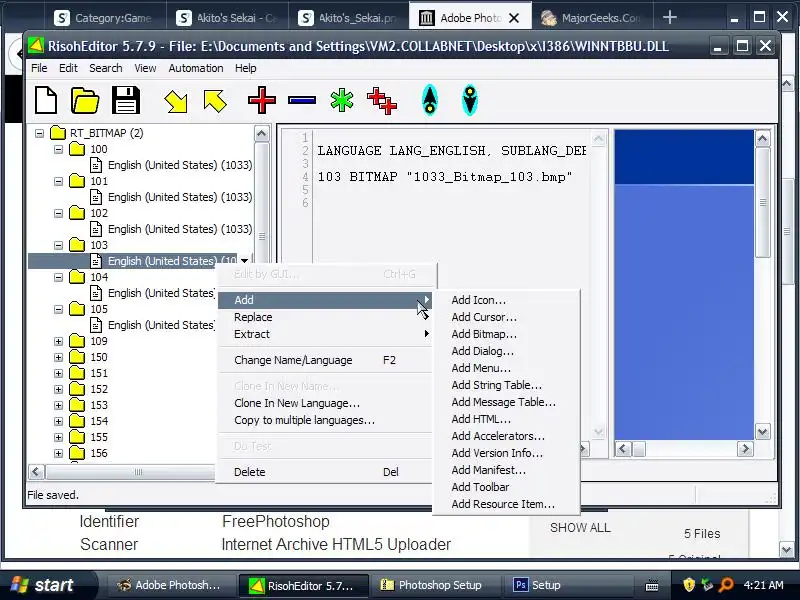Click the blue minus delete icon
Screen dimensions: 800x600
[x=302, y=100]
